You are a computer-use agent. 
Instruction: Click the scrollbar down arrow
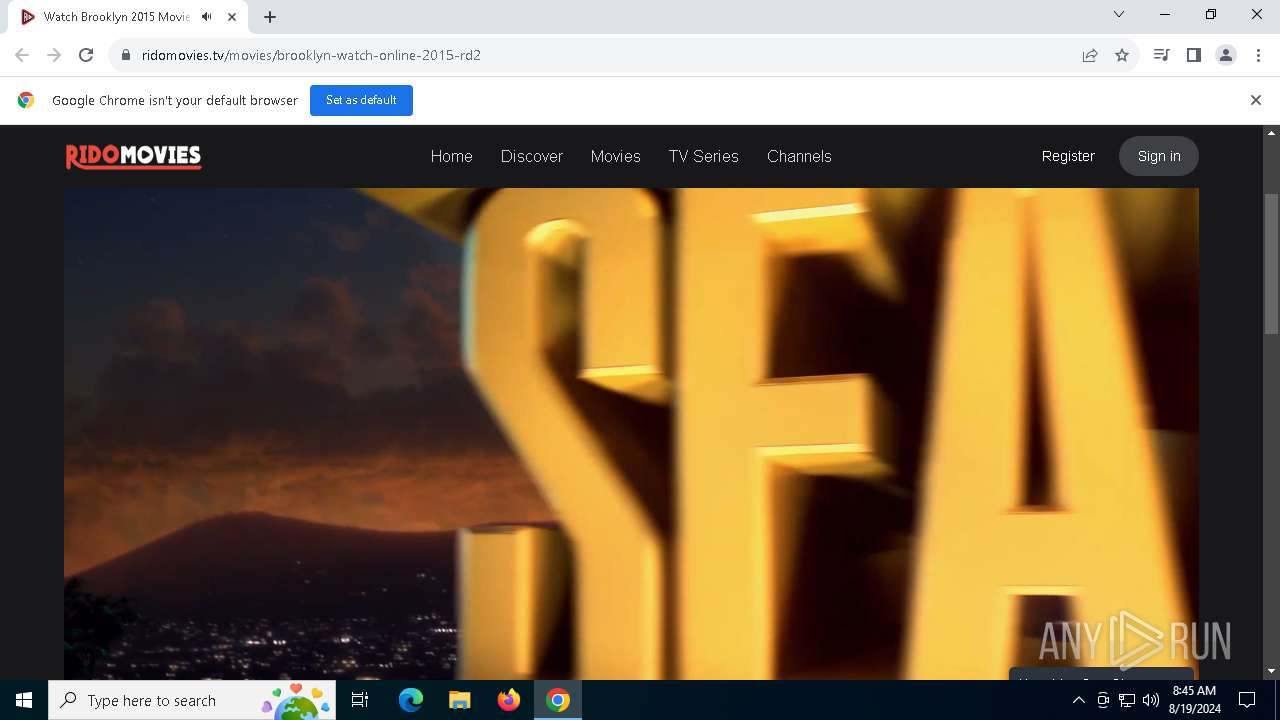pyautogui.click(x=1272, y=671)
